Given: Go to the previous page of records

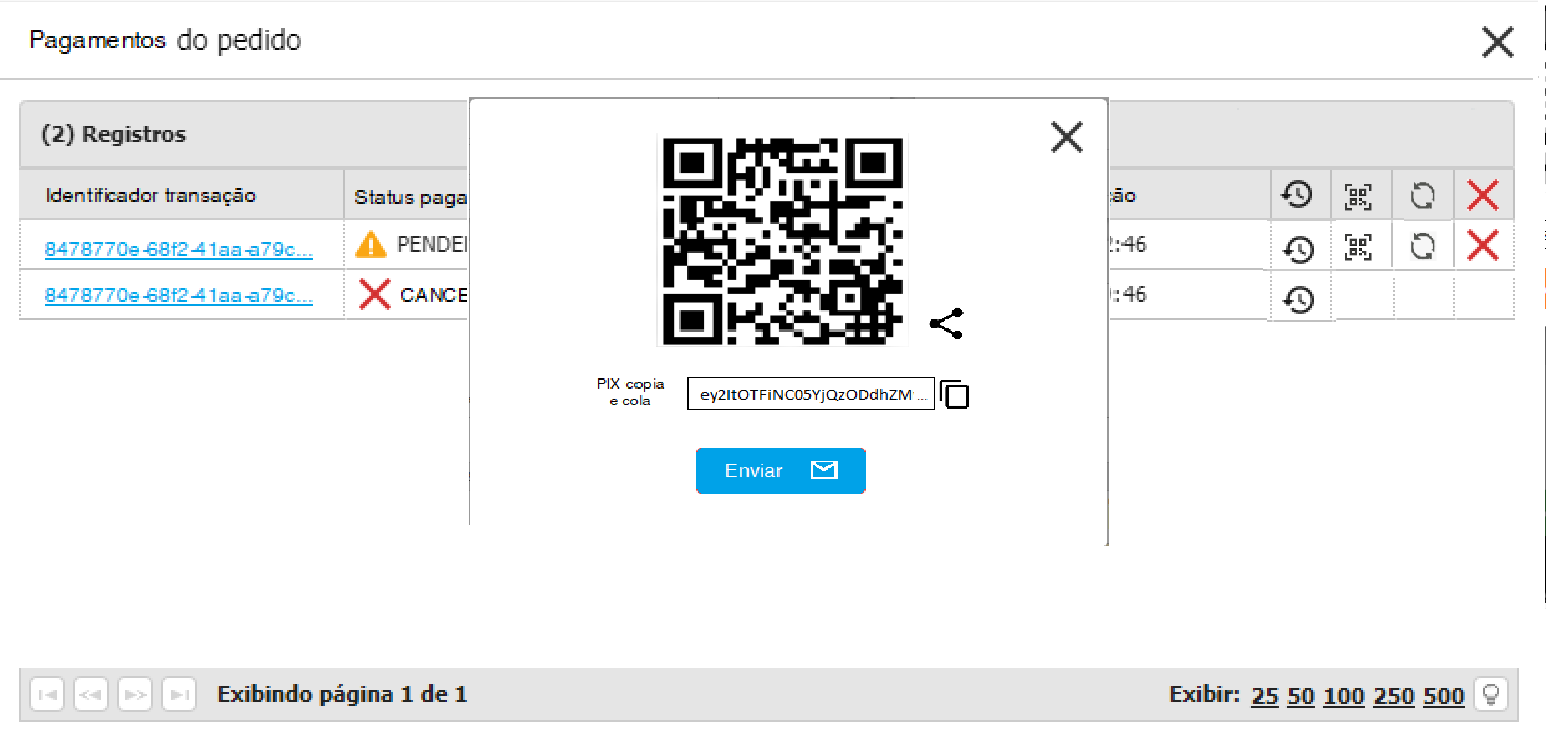Looking at the screenshot, I should click(91, 694).
